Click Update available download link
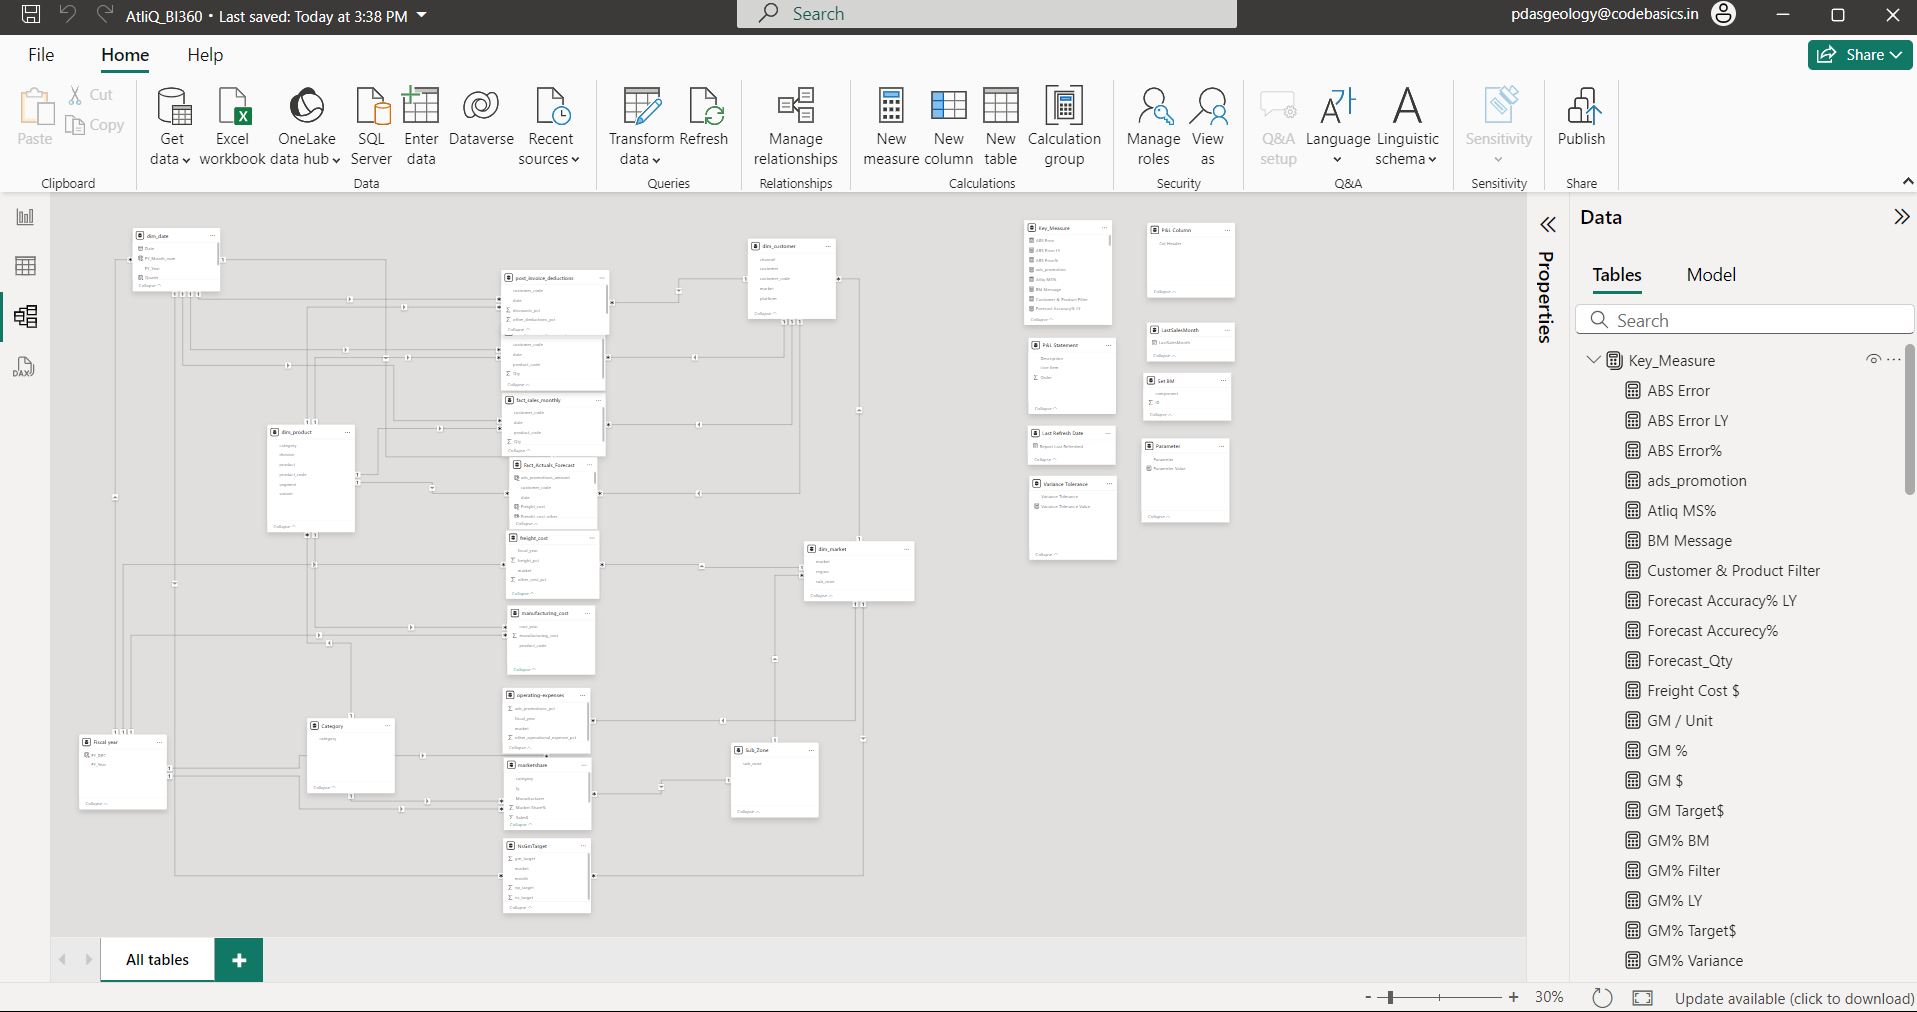Image resolution: width=1917 pixels, height=1012 pixels. point(1794,998)
